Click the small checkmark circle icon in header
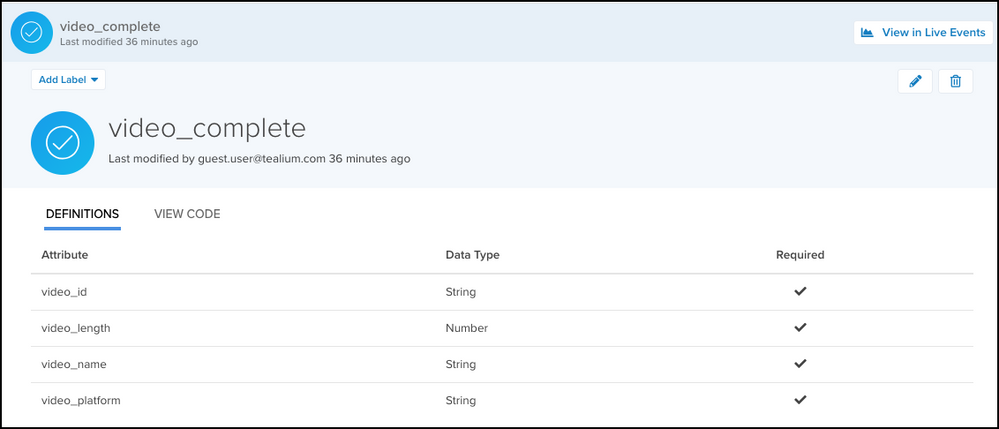 point(32,32)
